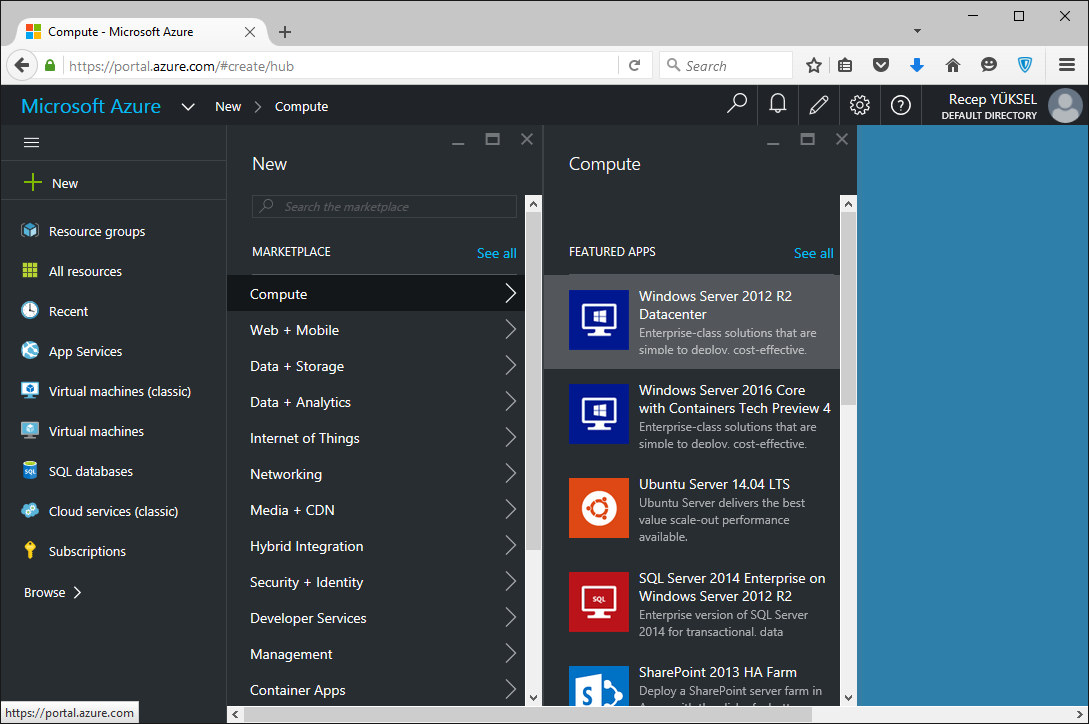Viewport: 1089px width, 724px height.
Task: Open the help question mark icon
Action: [901, 105]
